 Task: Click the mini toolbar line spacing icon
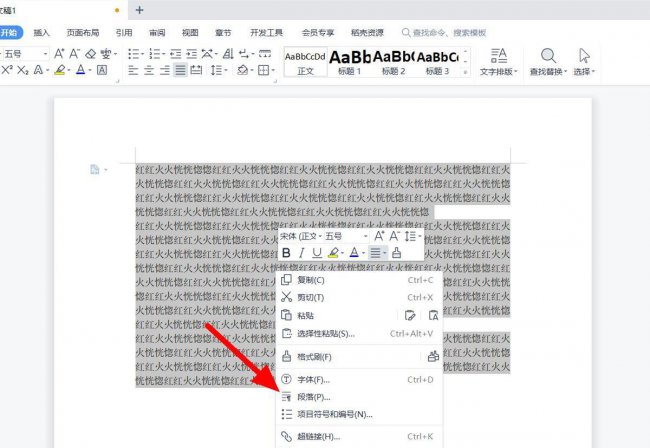coord(410,236)
